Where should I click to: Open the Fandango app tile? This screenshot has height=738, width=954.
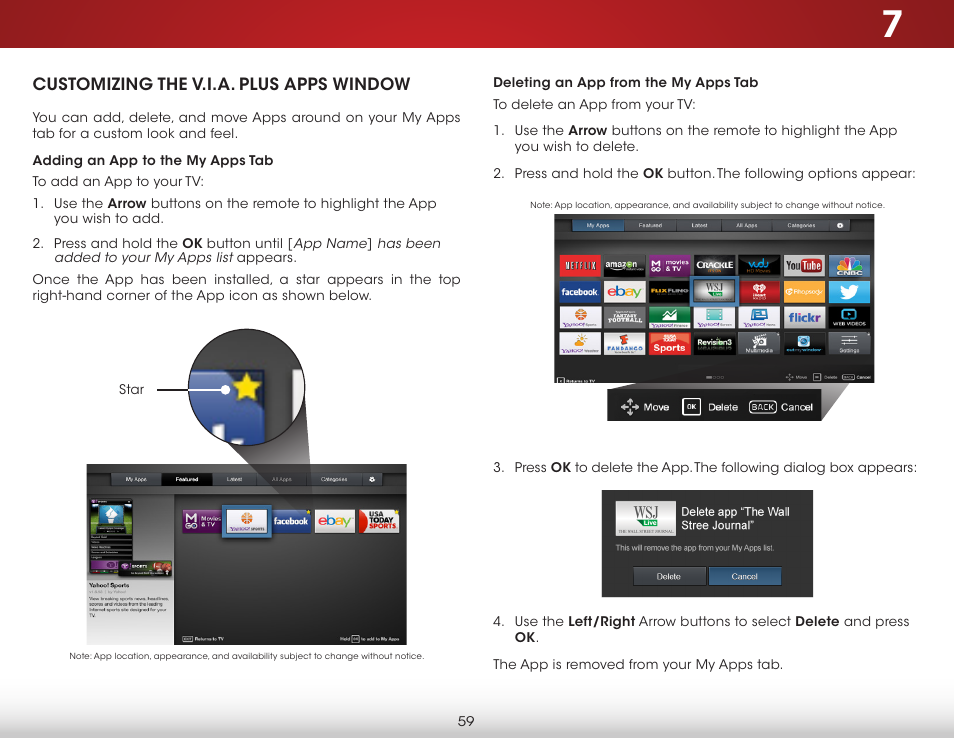point(624,343)
